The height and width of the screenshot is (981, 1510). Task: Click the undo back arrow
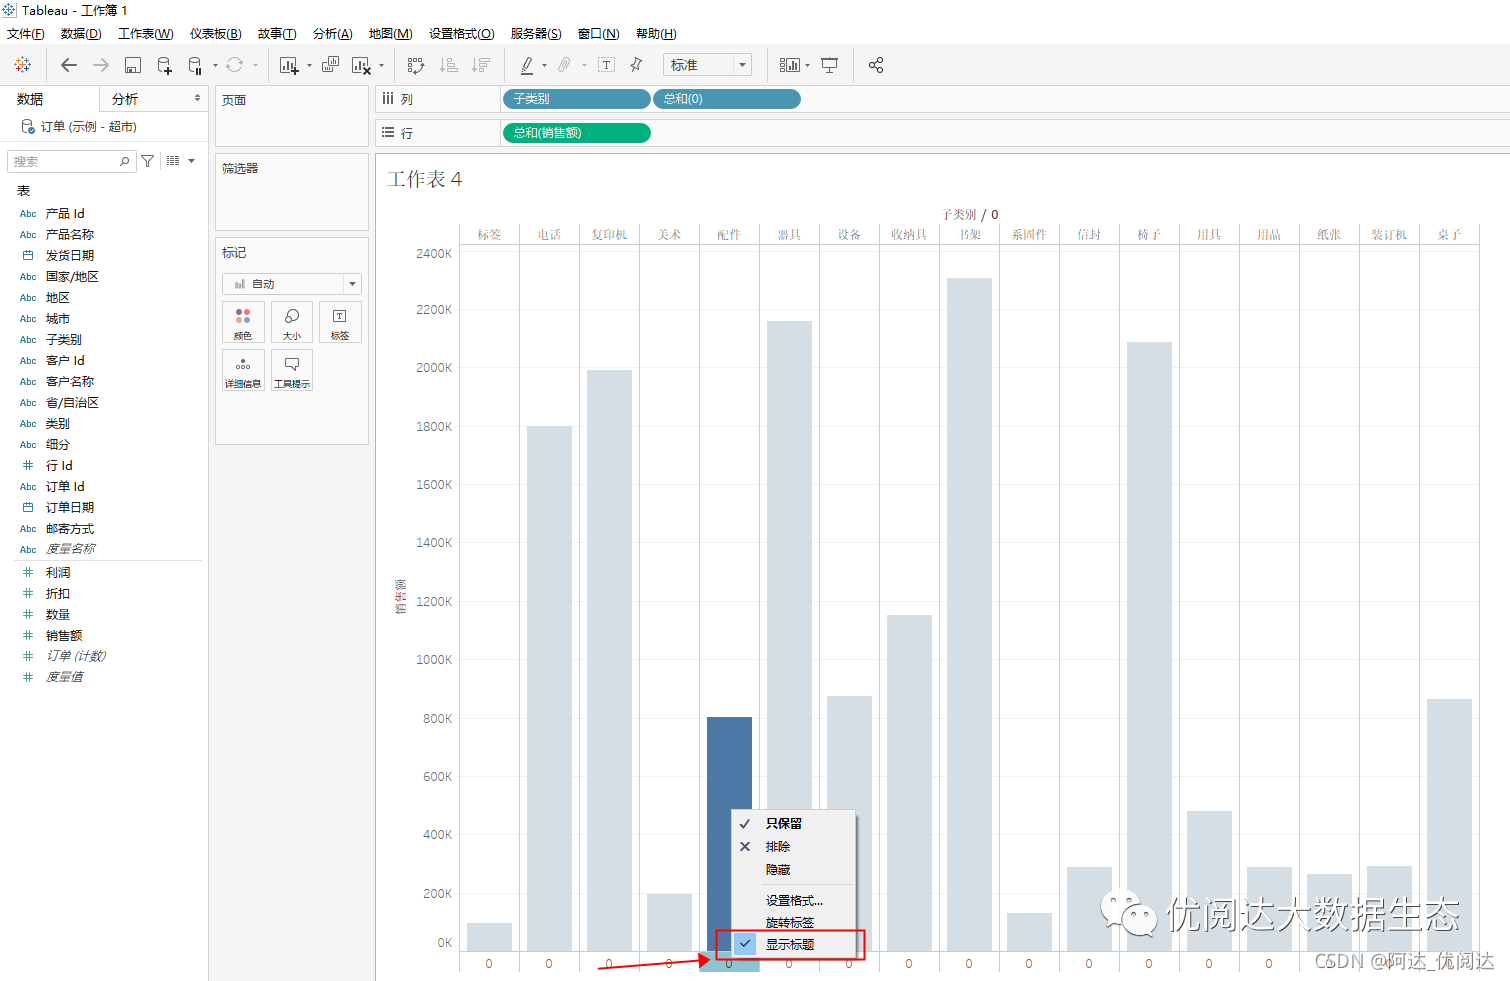(x=69, y=65)
